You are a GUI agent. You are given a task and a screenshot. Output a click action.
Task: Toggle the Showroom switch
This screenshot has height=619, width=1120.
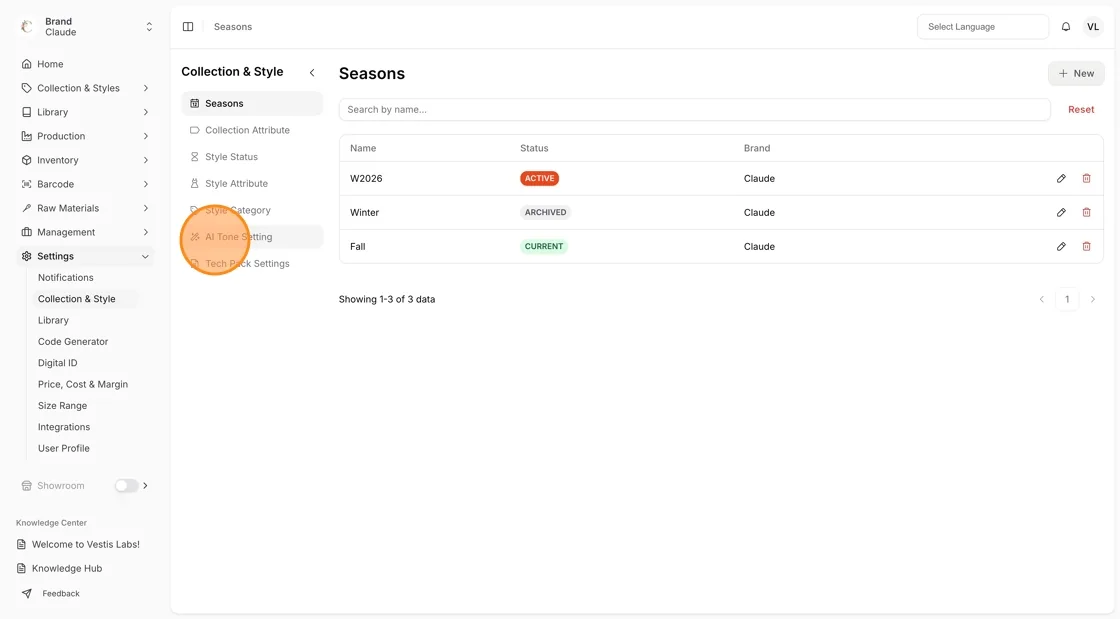[x=126, y=485]
